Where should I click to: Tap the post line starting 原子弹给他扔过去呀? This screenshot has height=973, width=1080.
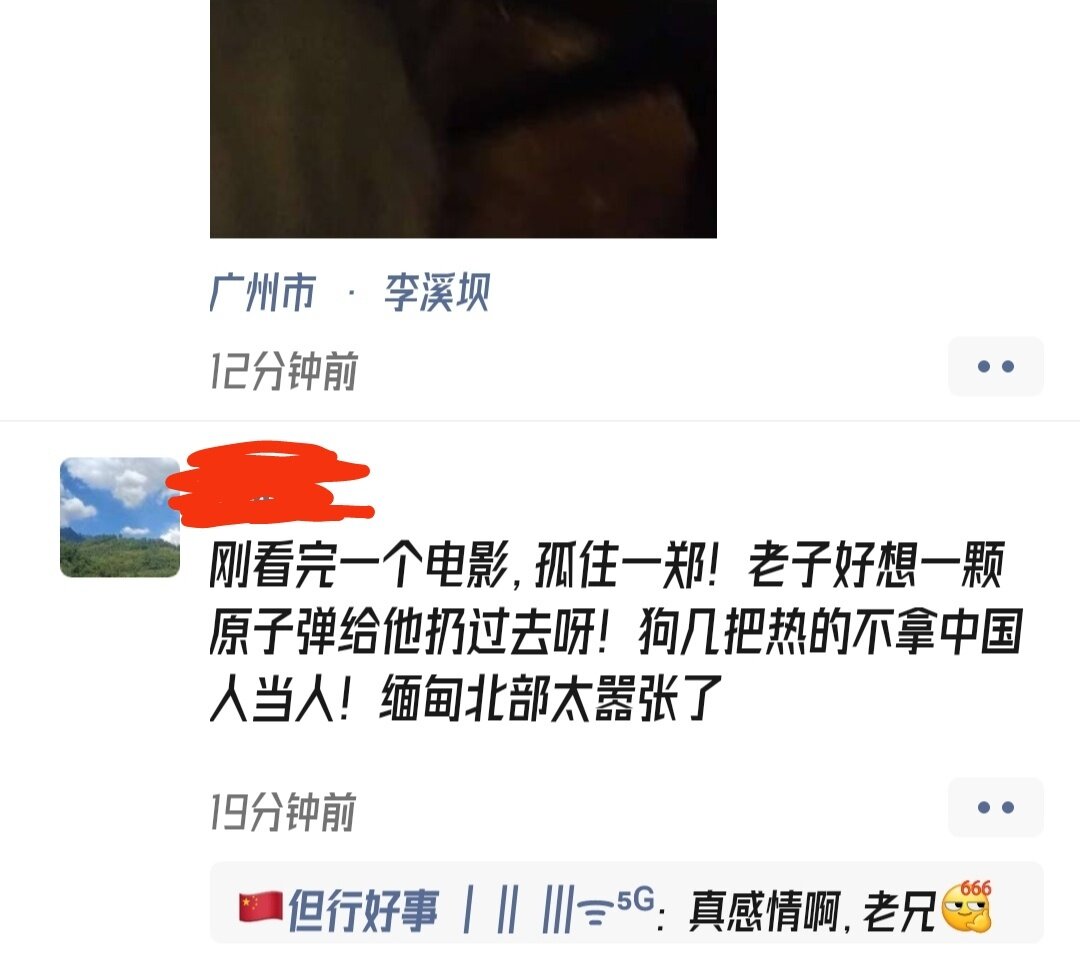616,631
